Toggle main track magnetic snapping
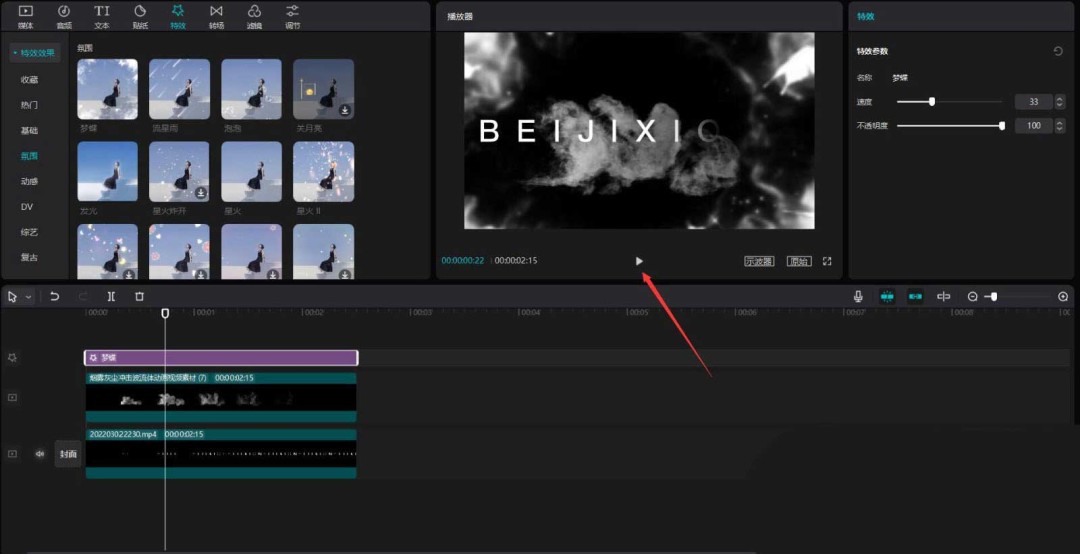Image resolution: width=1080 pixels, height=554 pixels. coord(887,297)
